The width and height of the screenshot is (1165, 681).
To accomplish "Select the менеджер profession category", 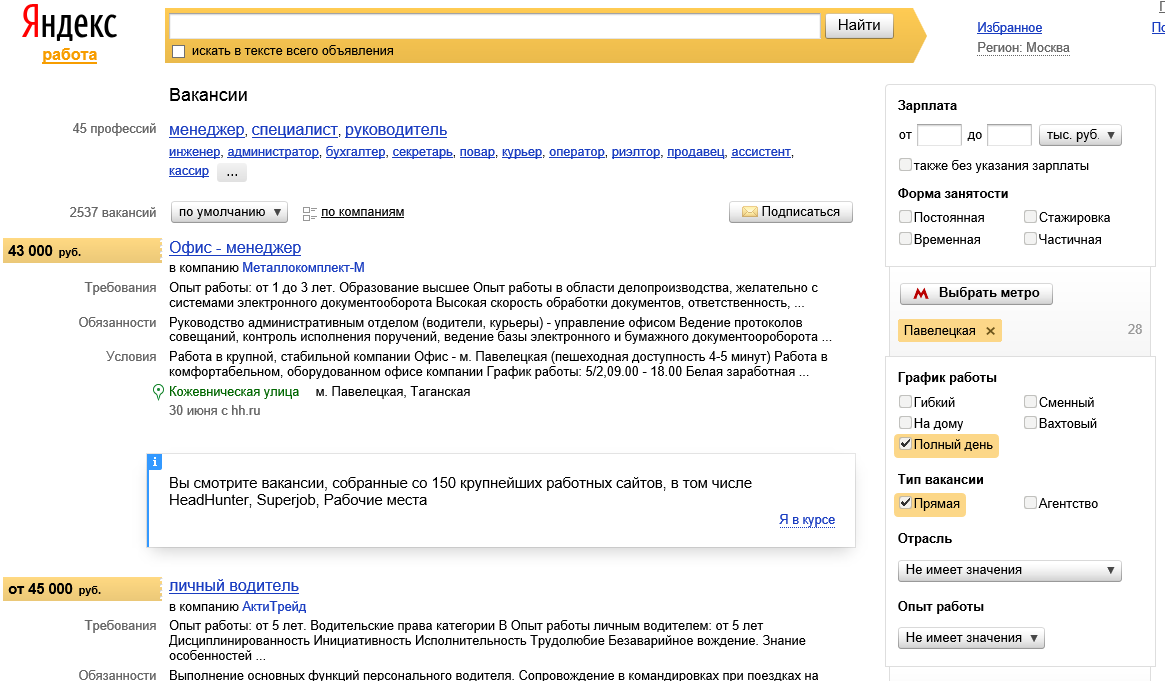I will coord(206,130).
